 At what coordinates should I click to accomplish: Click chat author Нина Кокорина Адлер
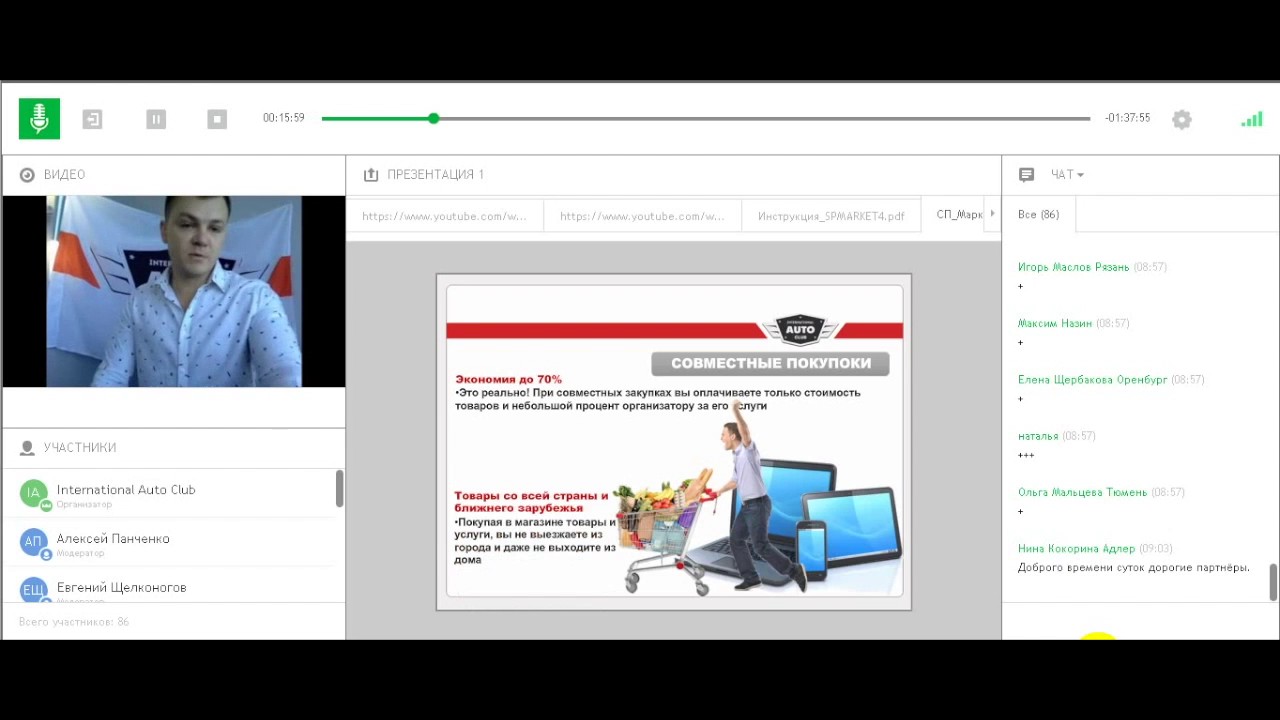click(x=1076, y=548)
